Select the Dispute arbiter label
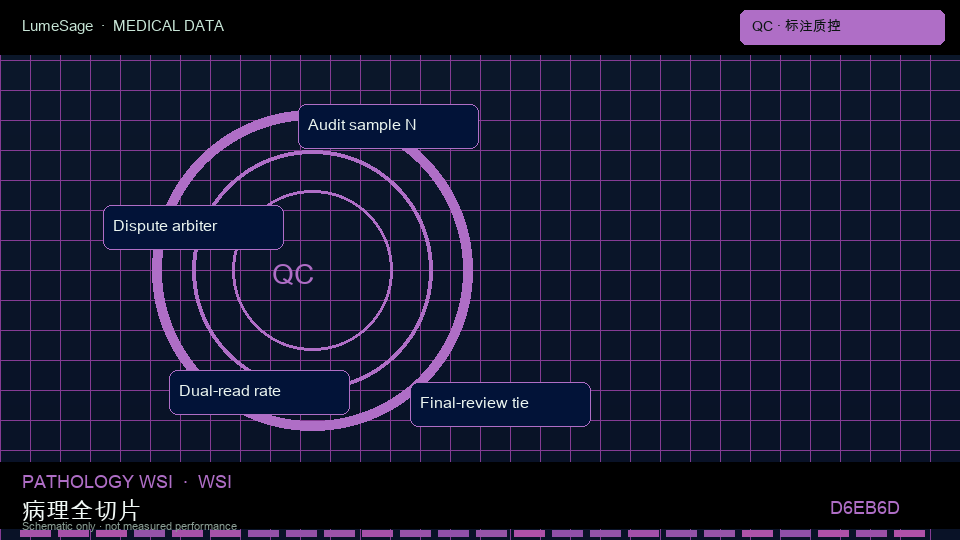 [193, 227]
